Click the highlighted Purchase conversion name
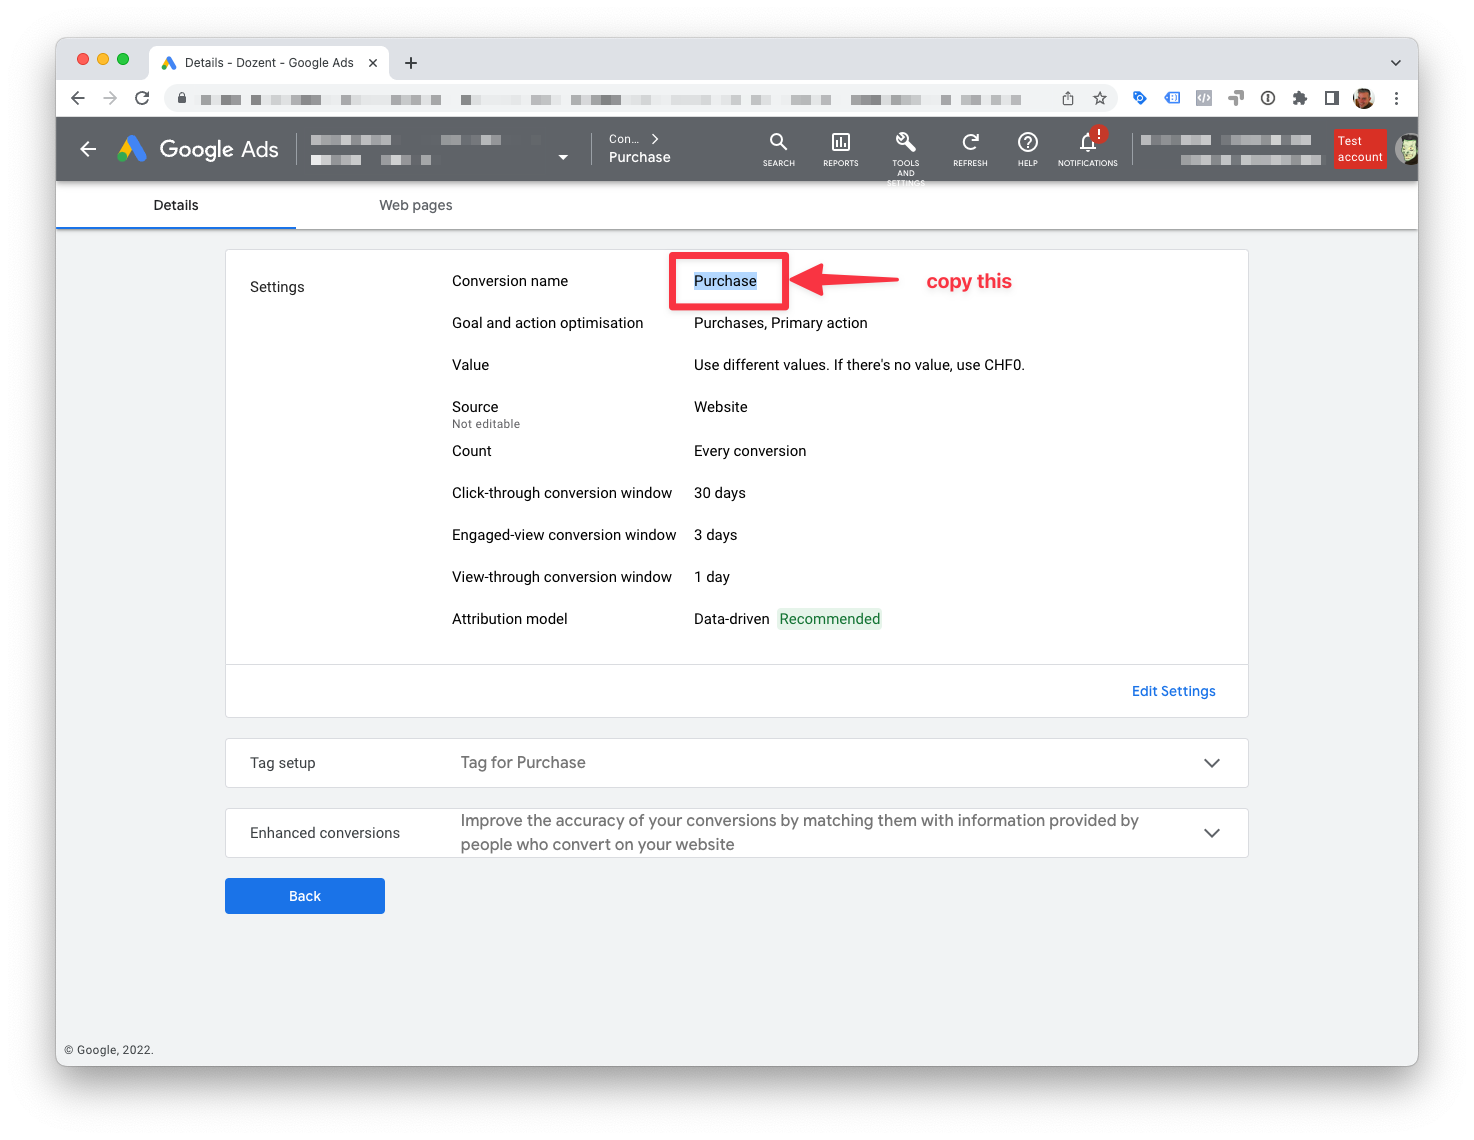 pos(725,281)
